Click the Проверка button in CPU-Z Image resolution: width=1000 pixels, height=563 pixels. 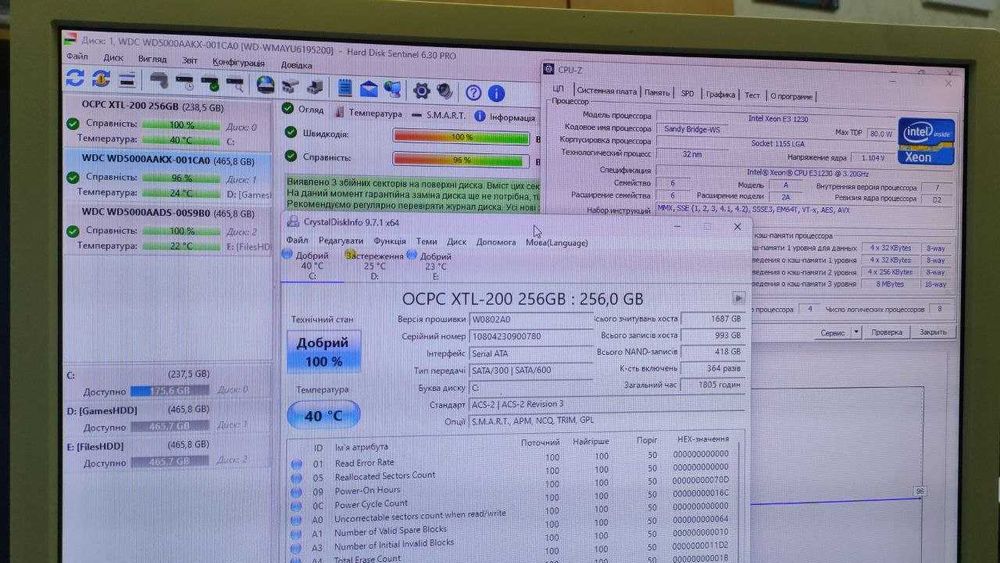pyautogui.click(x=886, y=332)
